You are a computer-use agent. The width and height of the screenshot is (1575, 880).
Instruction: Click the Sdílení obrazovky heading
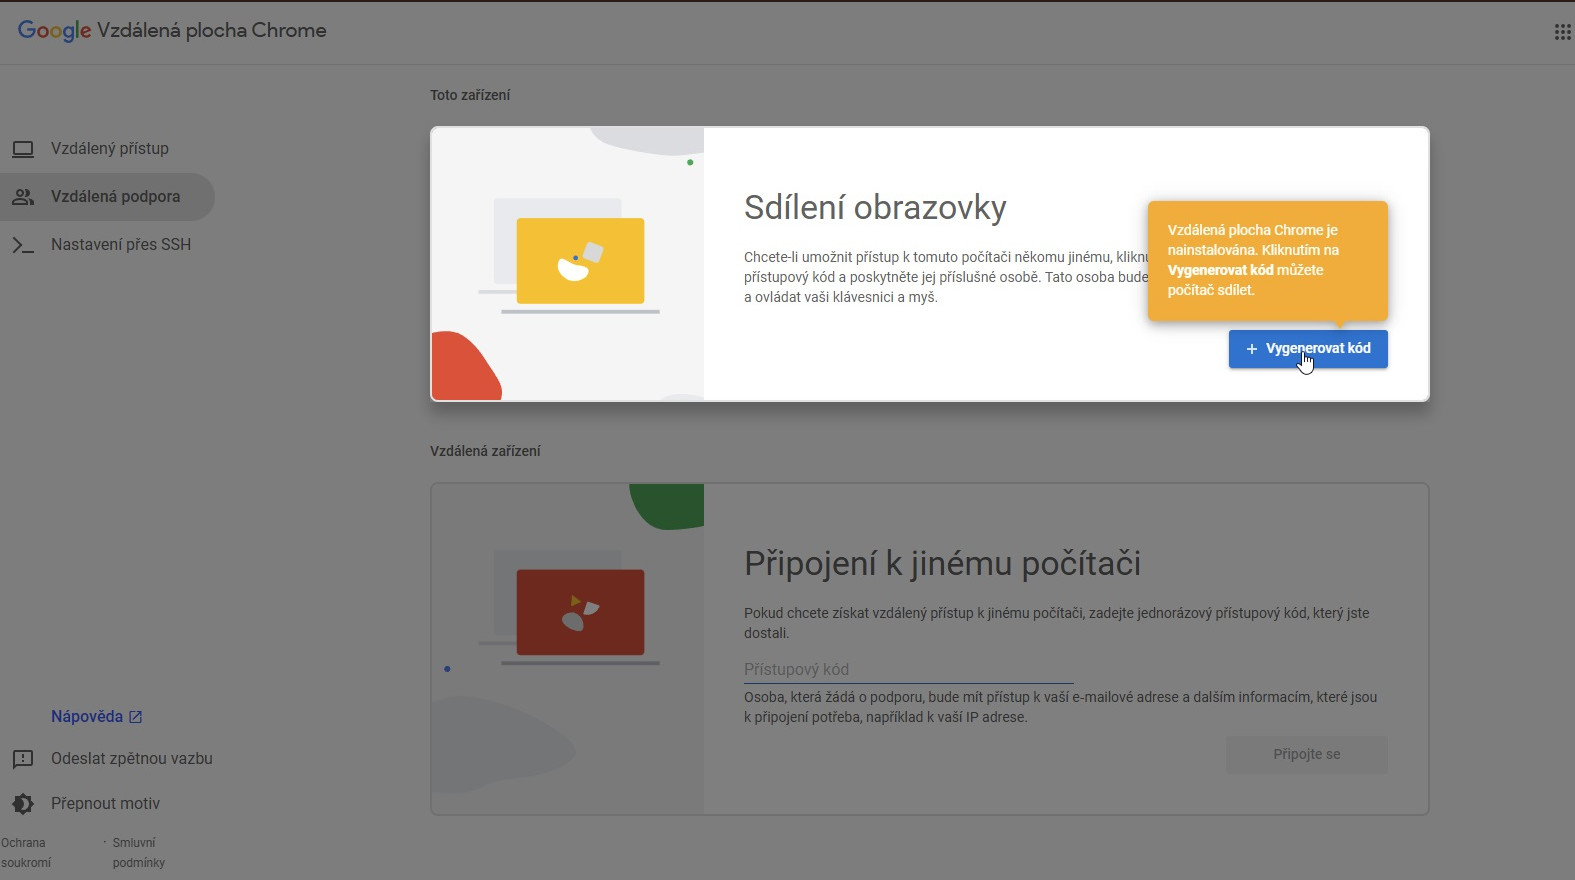tap(875, 208)
